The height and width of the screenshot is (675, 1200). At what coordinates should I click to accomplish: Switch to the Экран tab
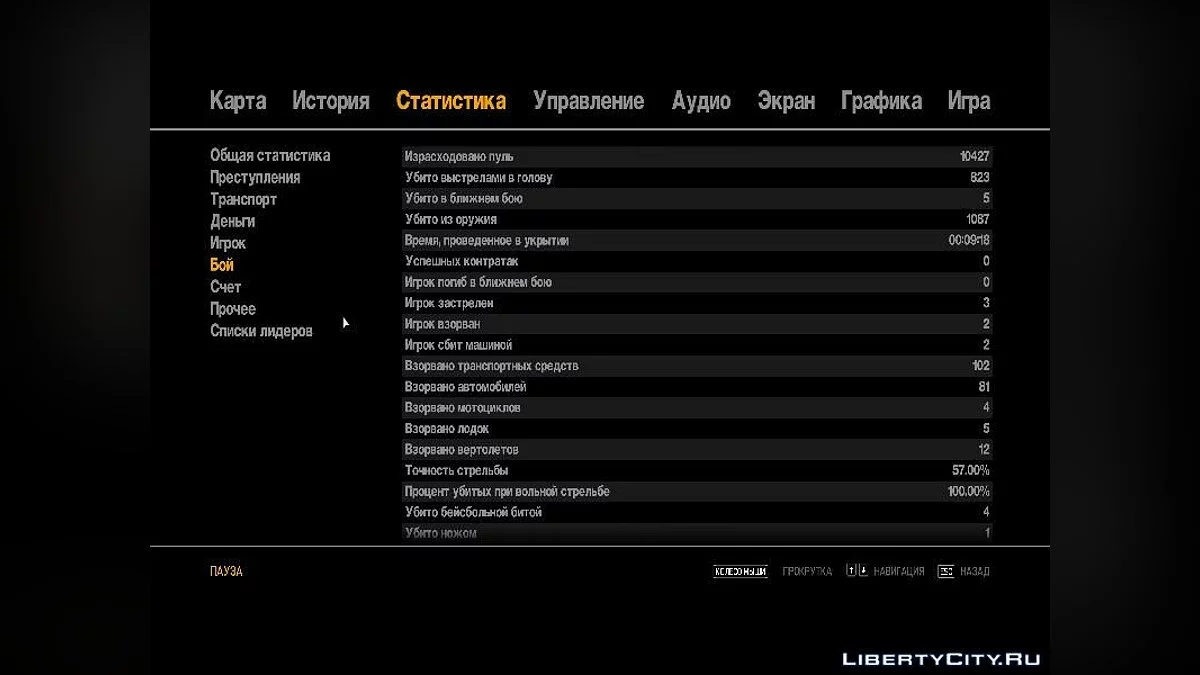(x=786, y=100)
